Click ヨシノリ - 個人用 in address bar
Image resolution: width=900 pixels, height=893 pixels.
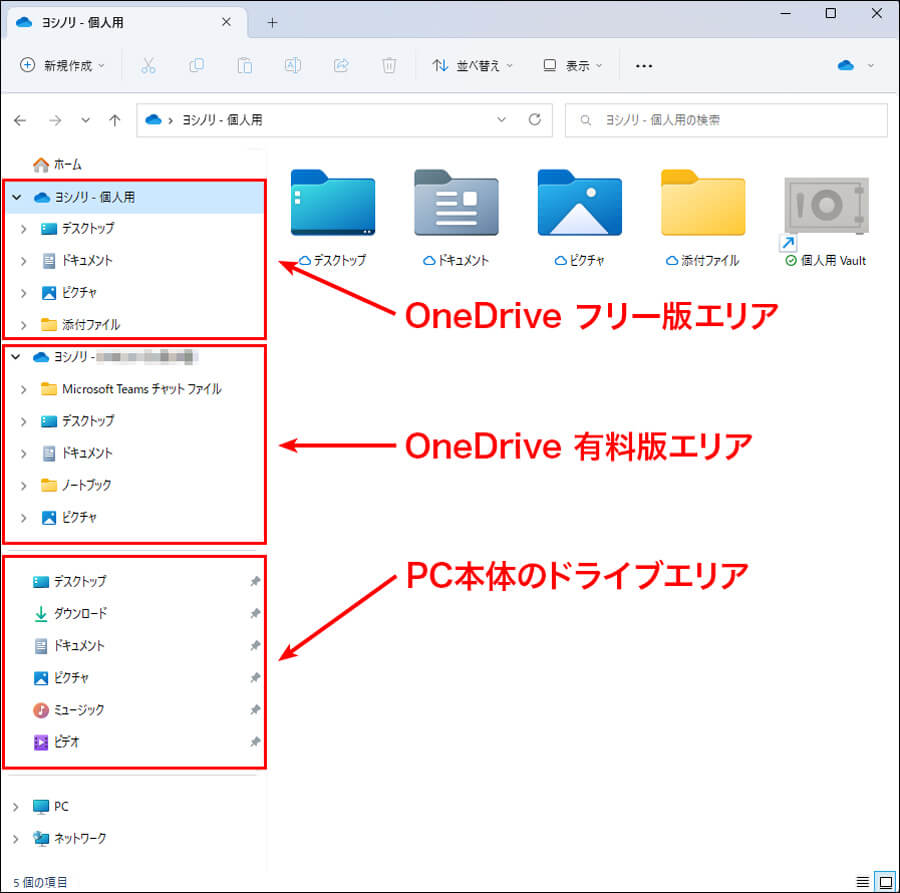(x=222, y=120)
